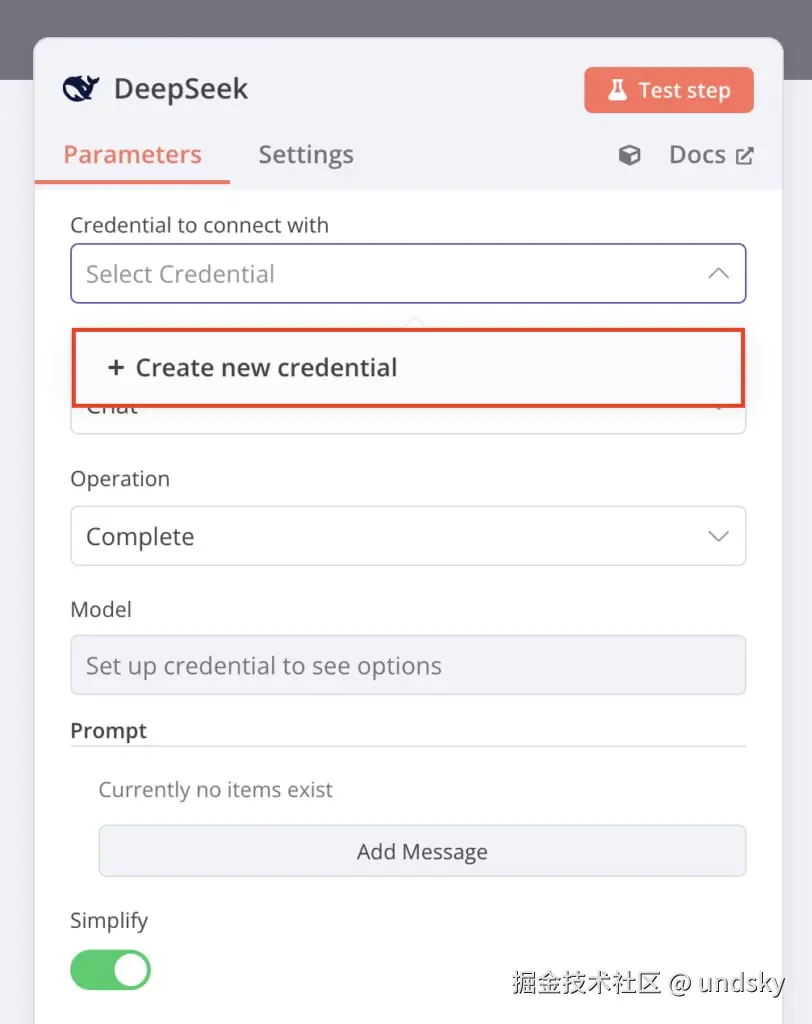Collapse the credential list using the up chevron

[x=718, y=273]
